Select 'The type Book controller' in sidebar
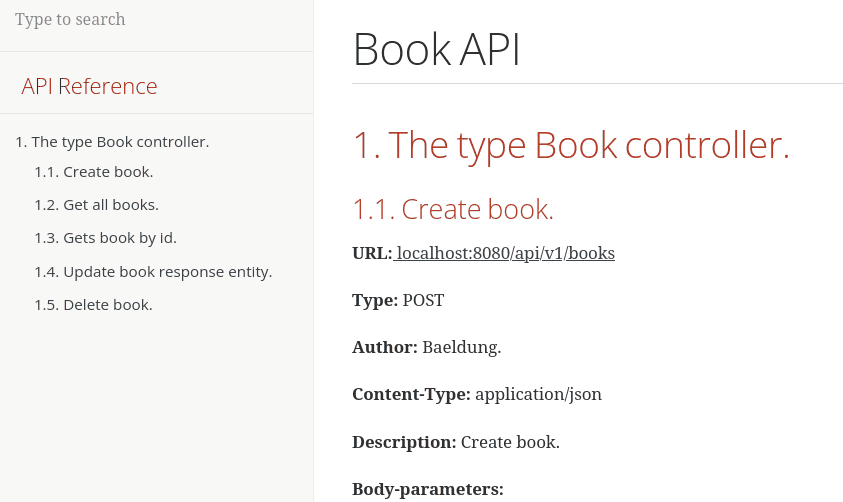Image resolution: width=843 pixels, height=502 pixels. (112, 142)
